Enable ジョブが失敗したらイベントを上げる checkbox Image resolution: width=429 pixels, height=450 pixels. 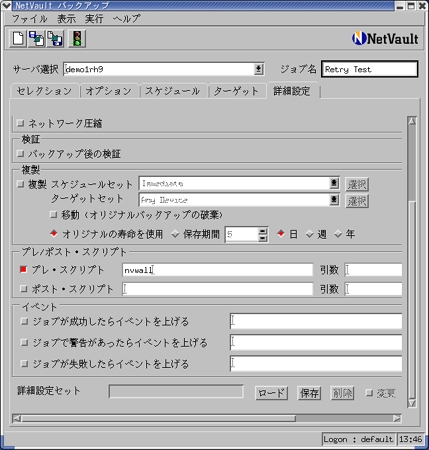click(x=24, y=363)
